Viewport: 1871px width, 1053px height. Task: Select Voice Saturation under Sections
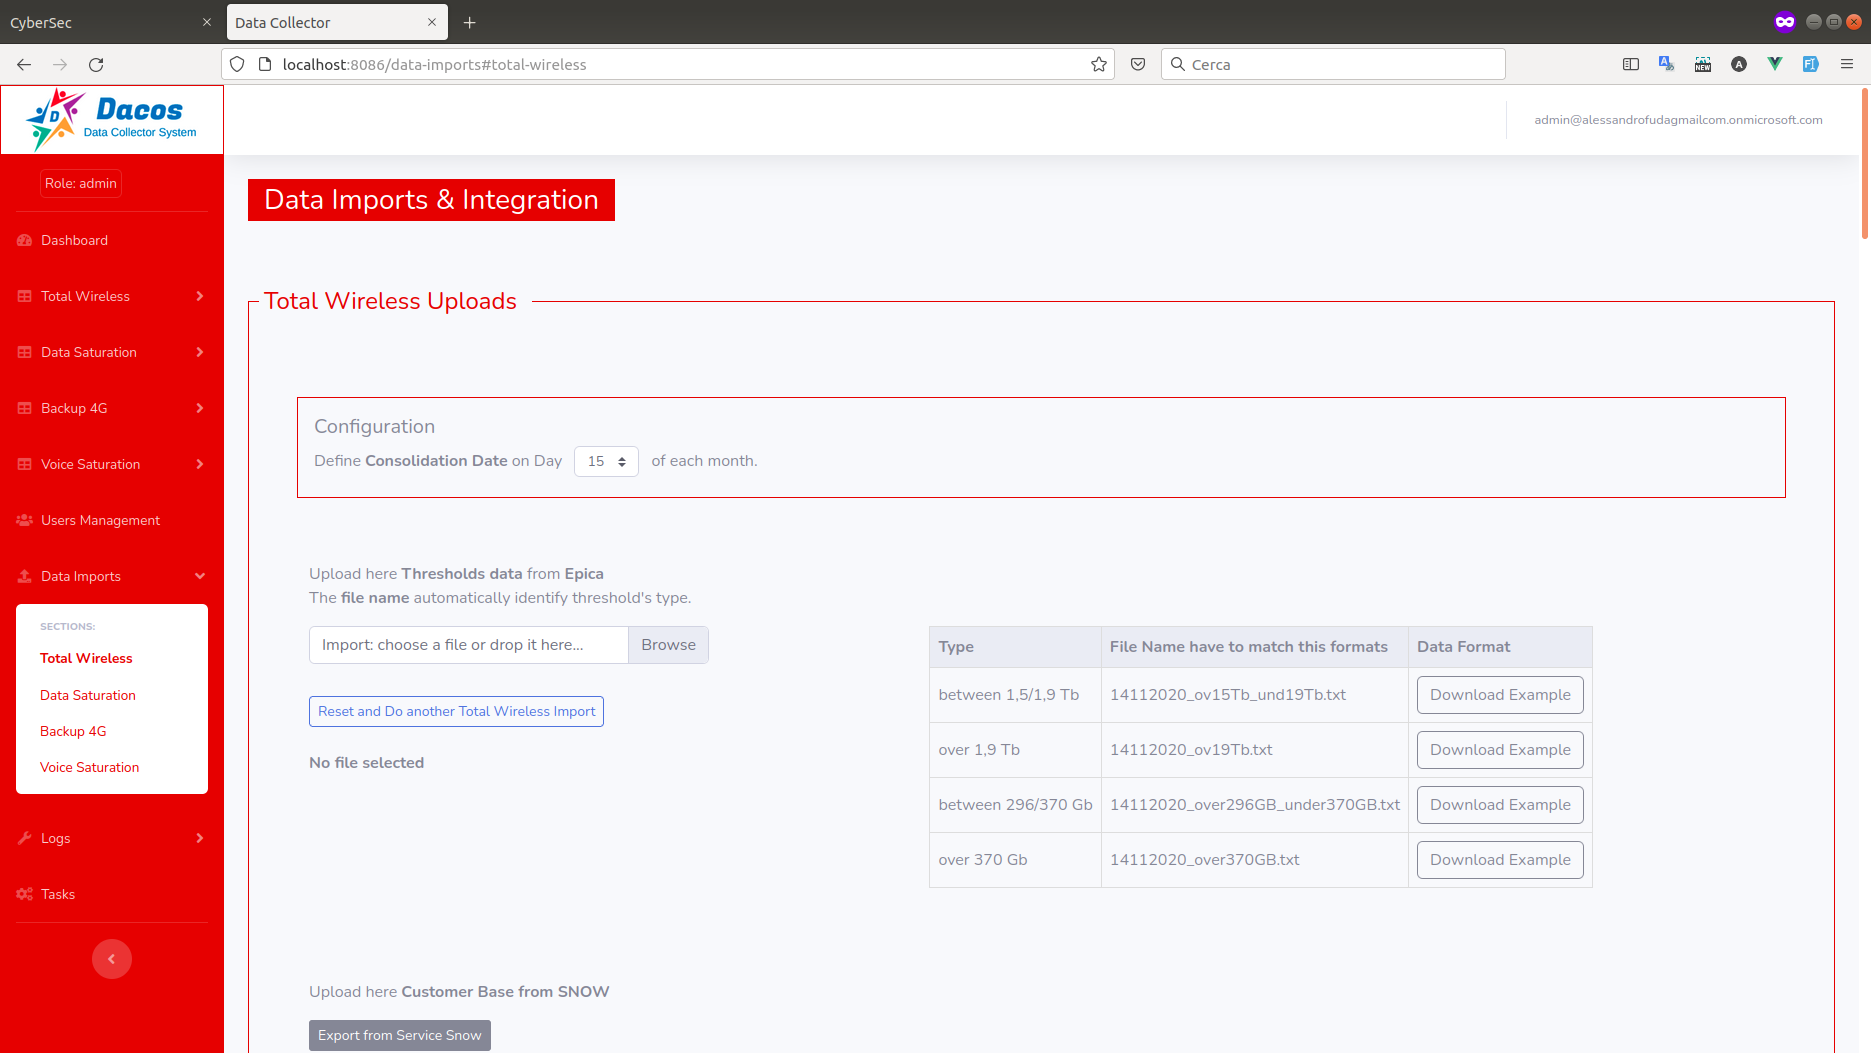click(x=90, y=767)
